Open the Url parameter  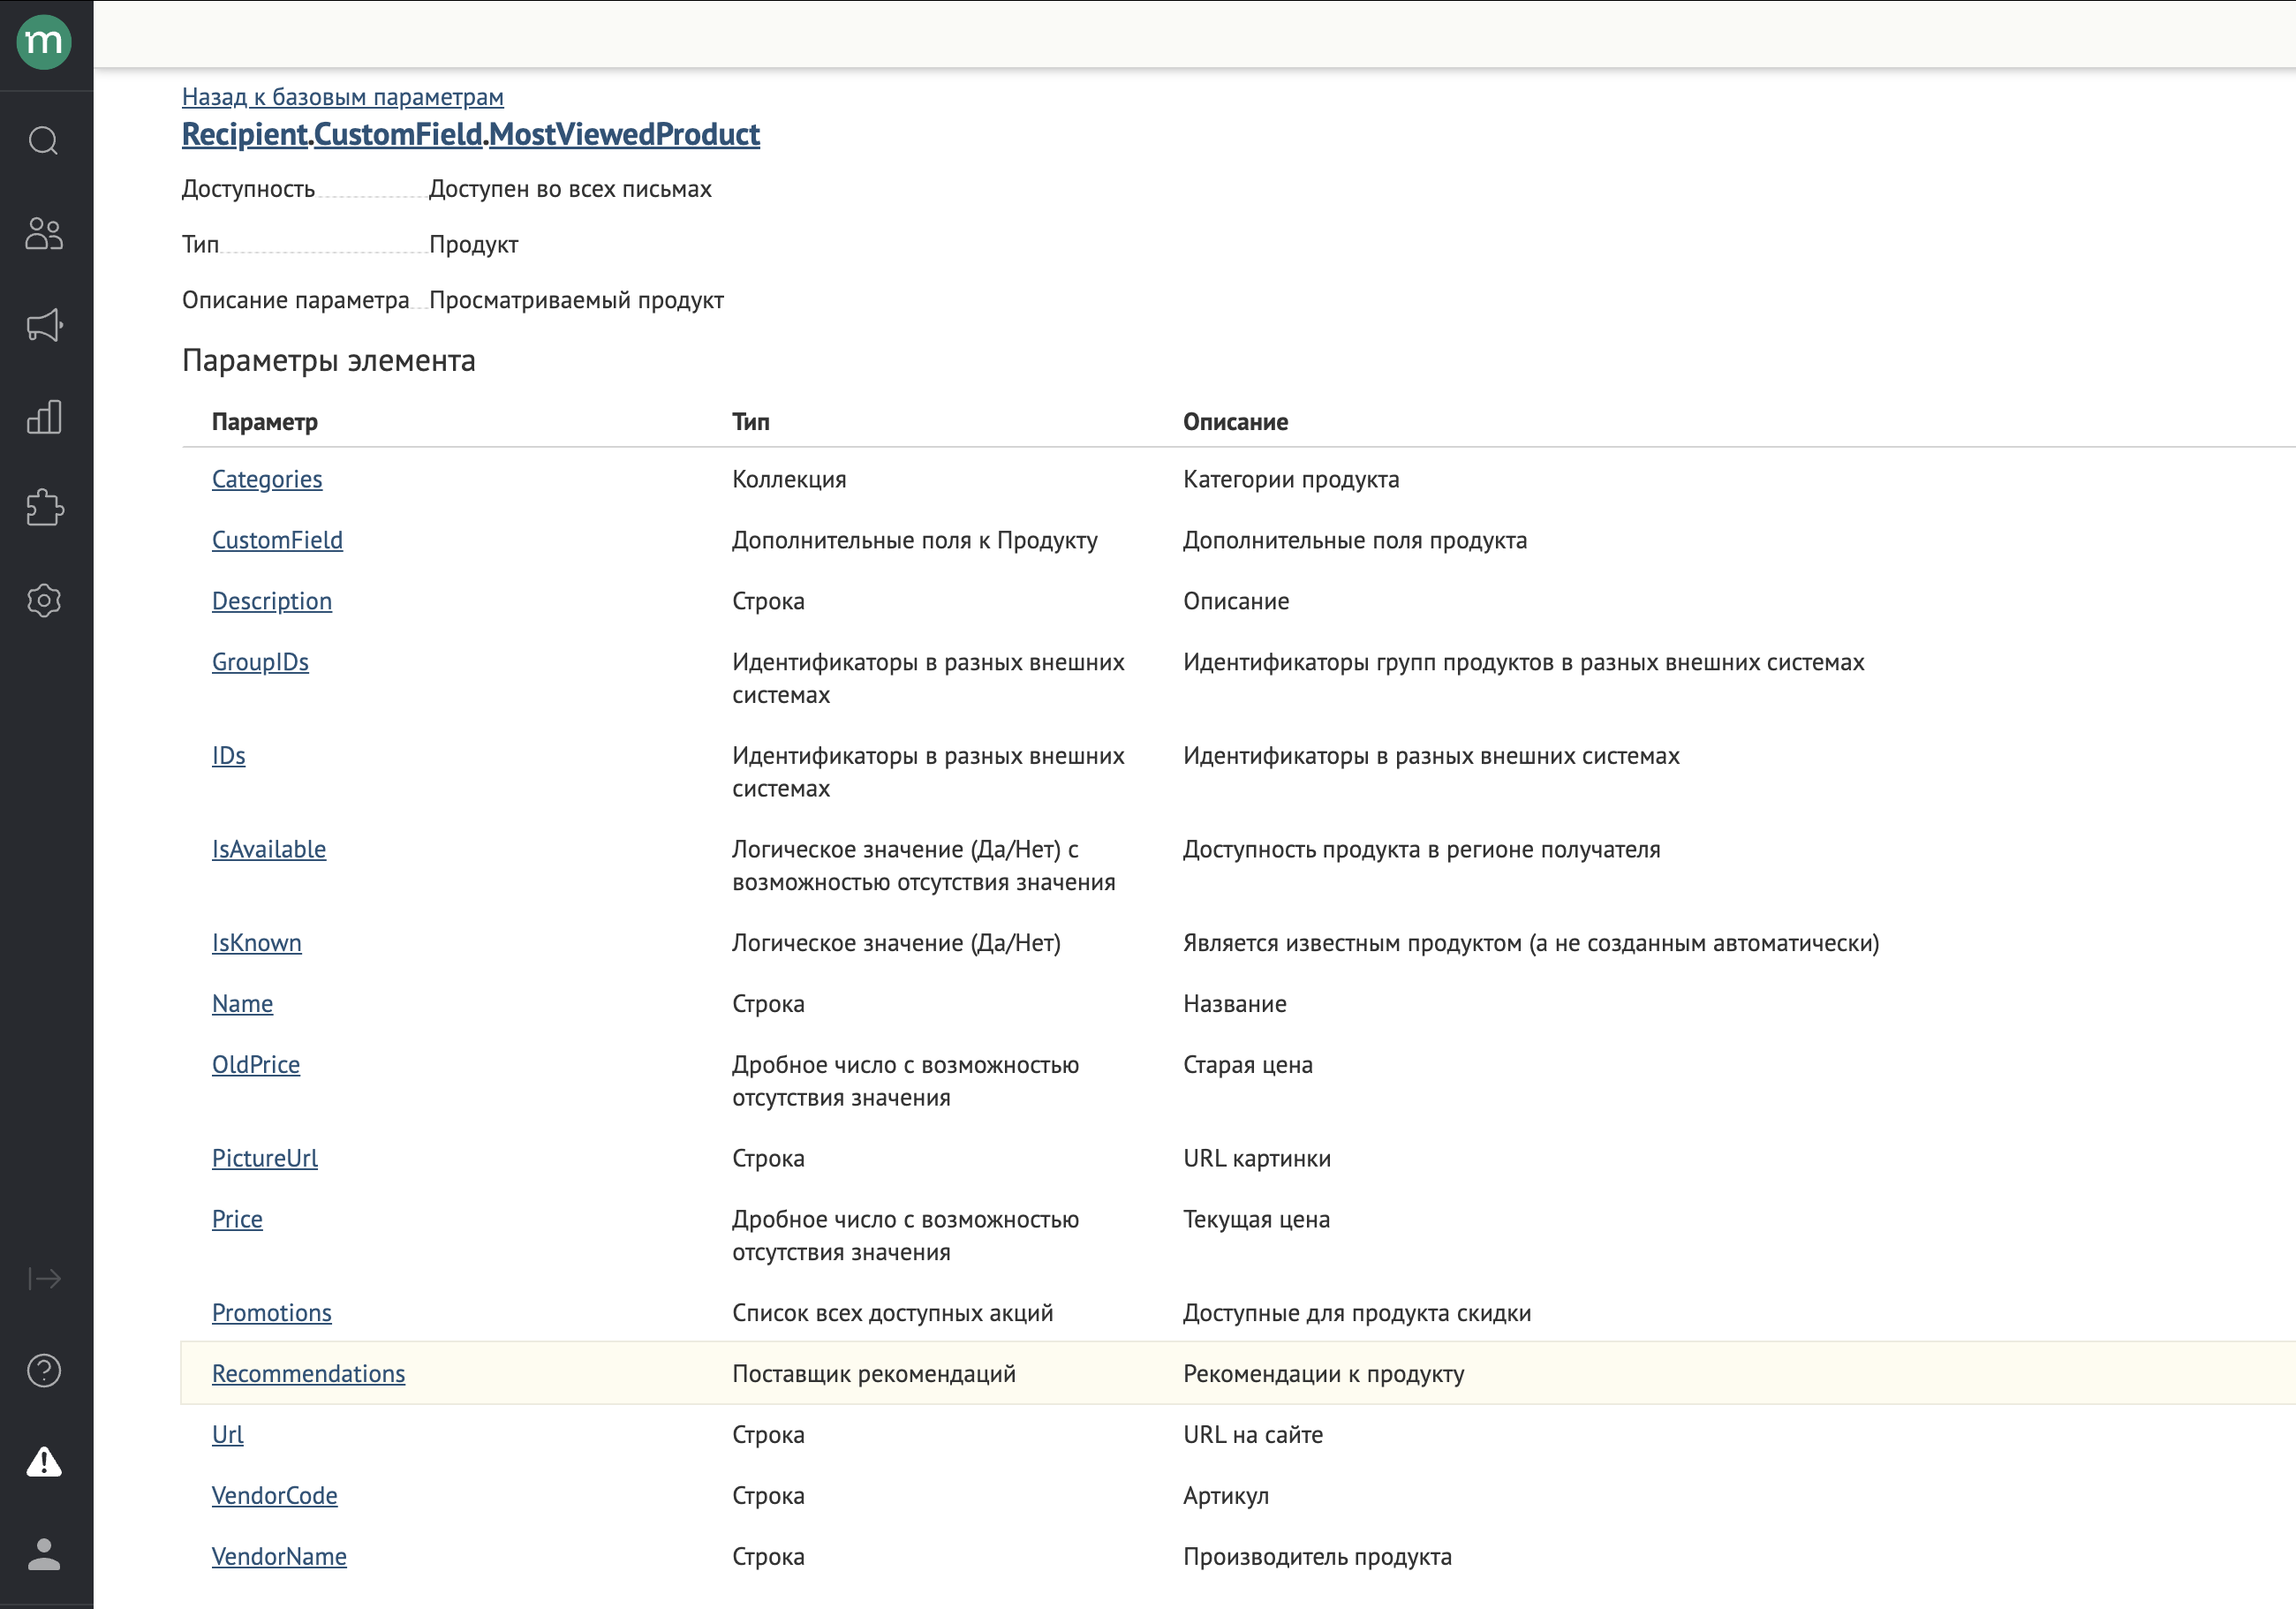pos(228,1435)
